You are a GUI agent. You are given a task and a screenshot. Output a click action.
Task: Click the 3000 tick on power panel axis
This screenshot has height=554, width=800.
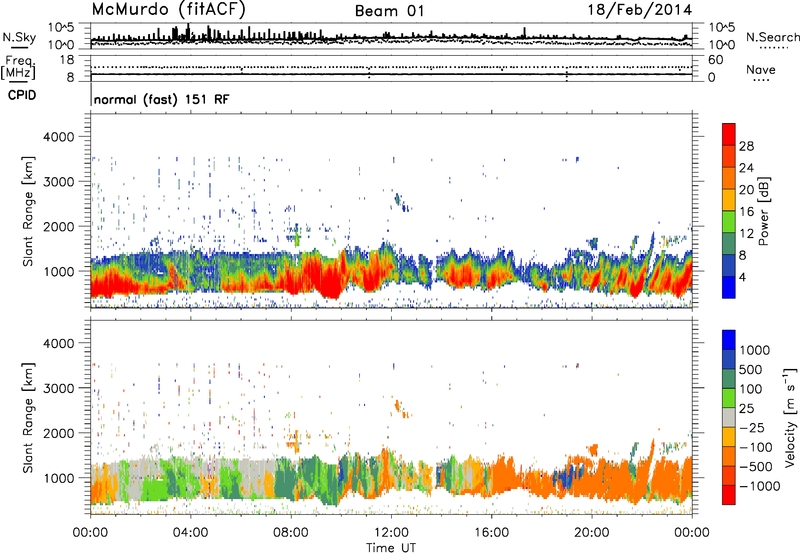click(59, 182)
